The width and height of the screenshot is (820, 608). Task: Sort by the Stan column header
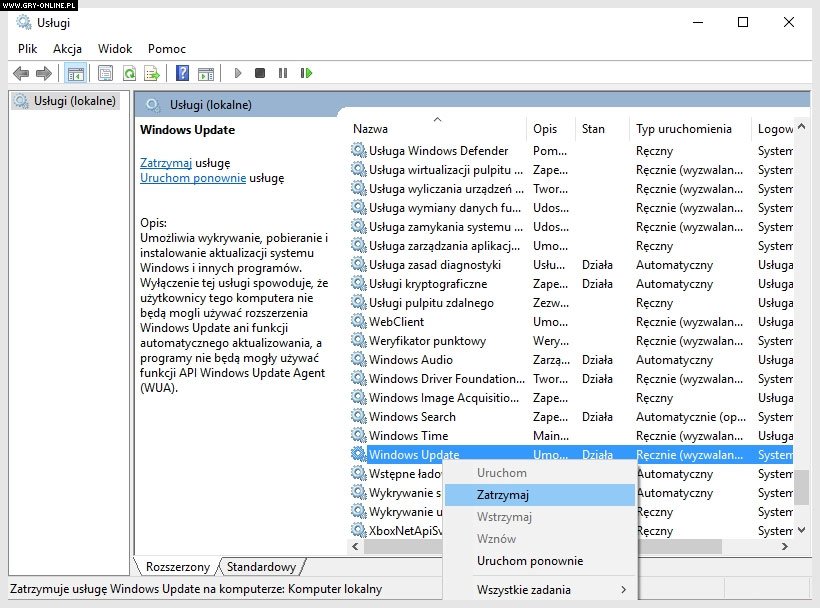click(x=602, y=129)
